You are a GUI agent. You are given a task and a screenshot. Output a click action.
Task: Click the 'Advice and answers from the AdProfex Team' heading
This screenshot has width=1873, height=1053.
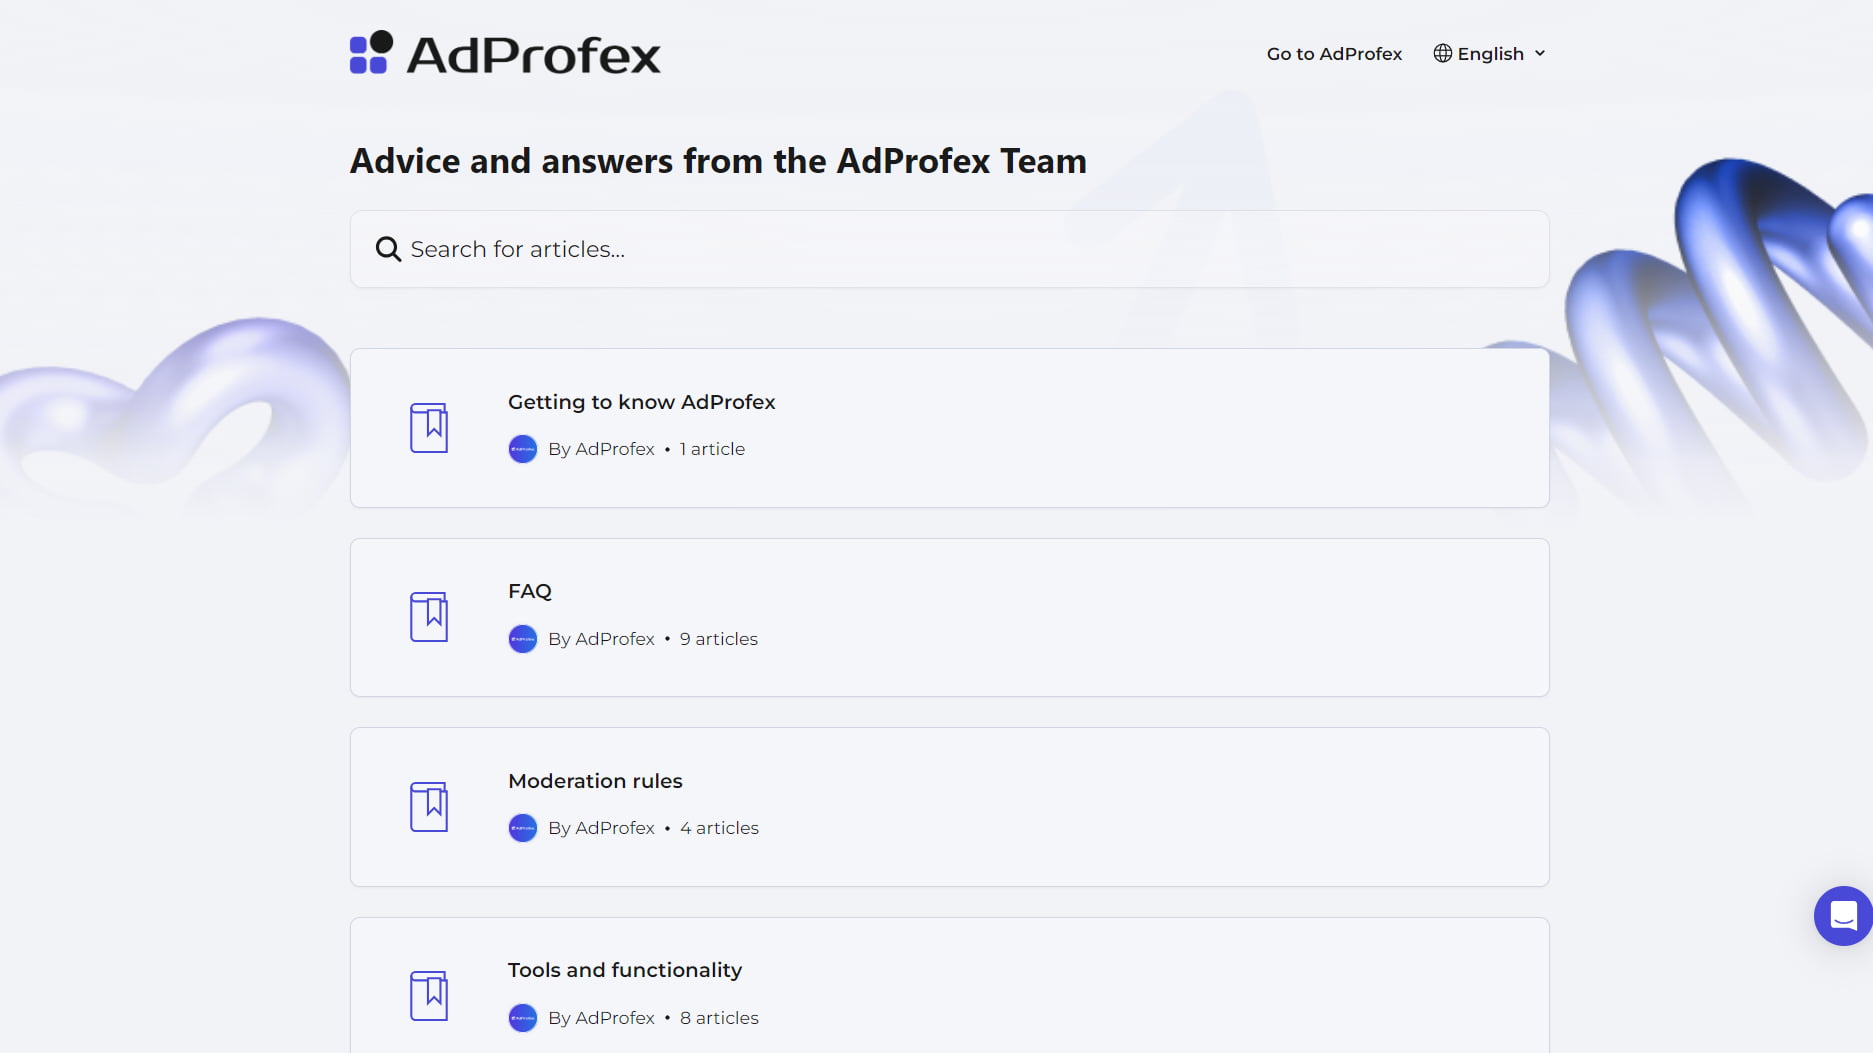tap(718, 161)
